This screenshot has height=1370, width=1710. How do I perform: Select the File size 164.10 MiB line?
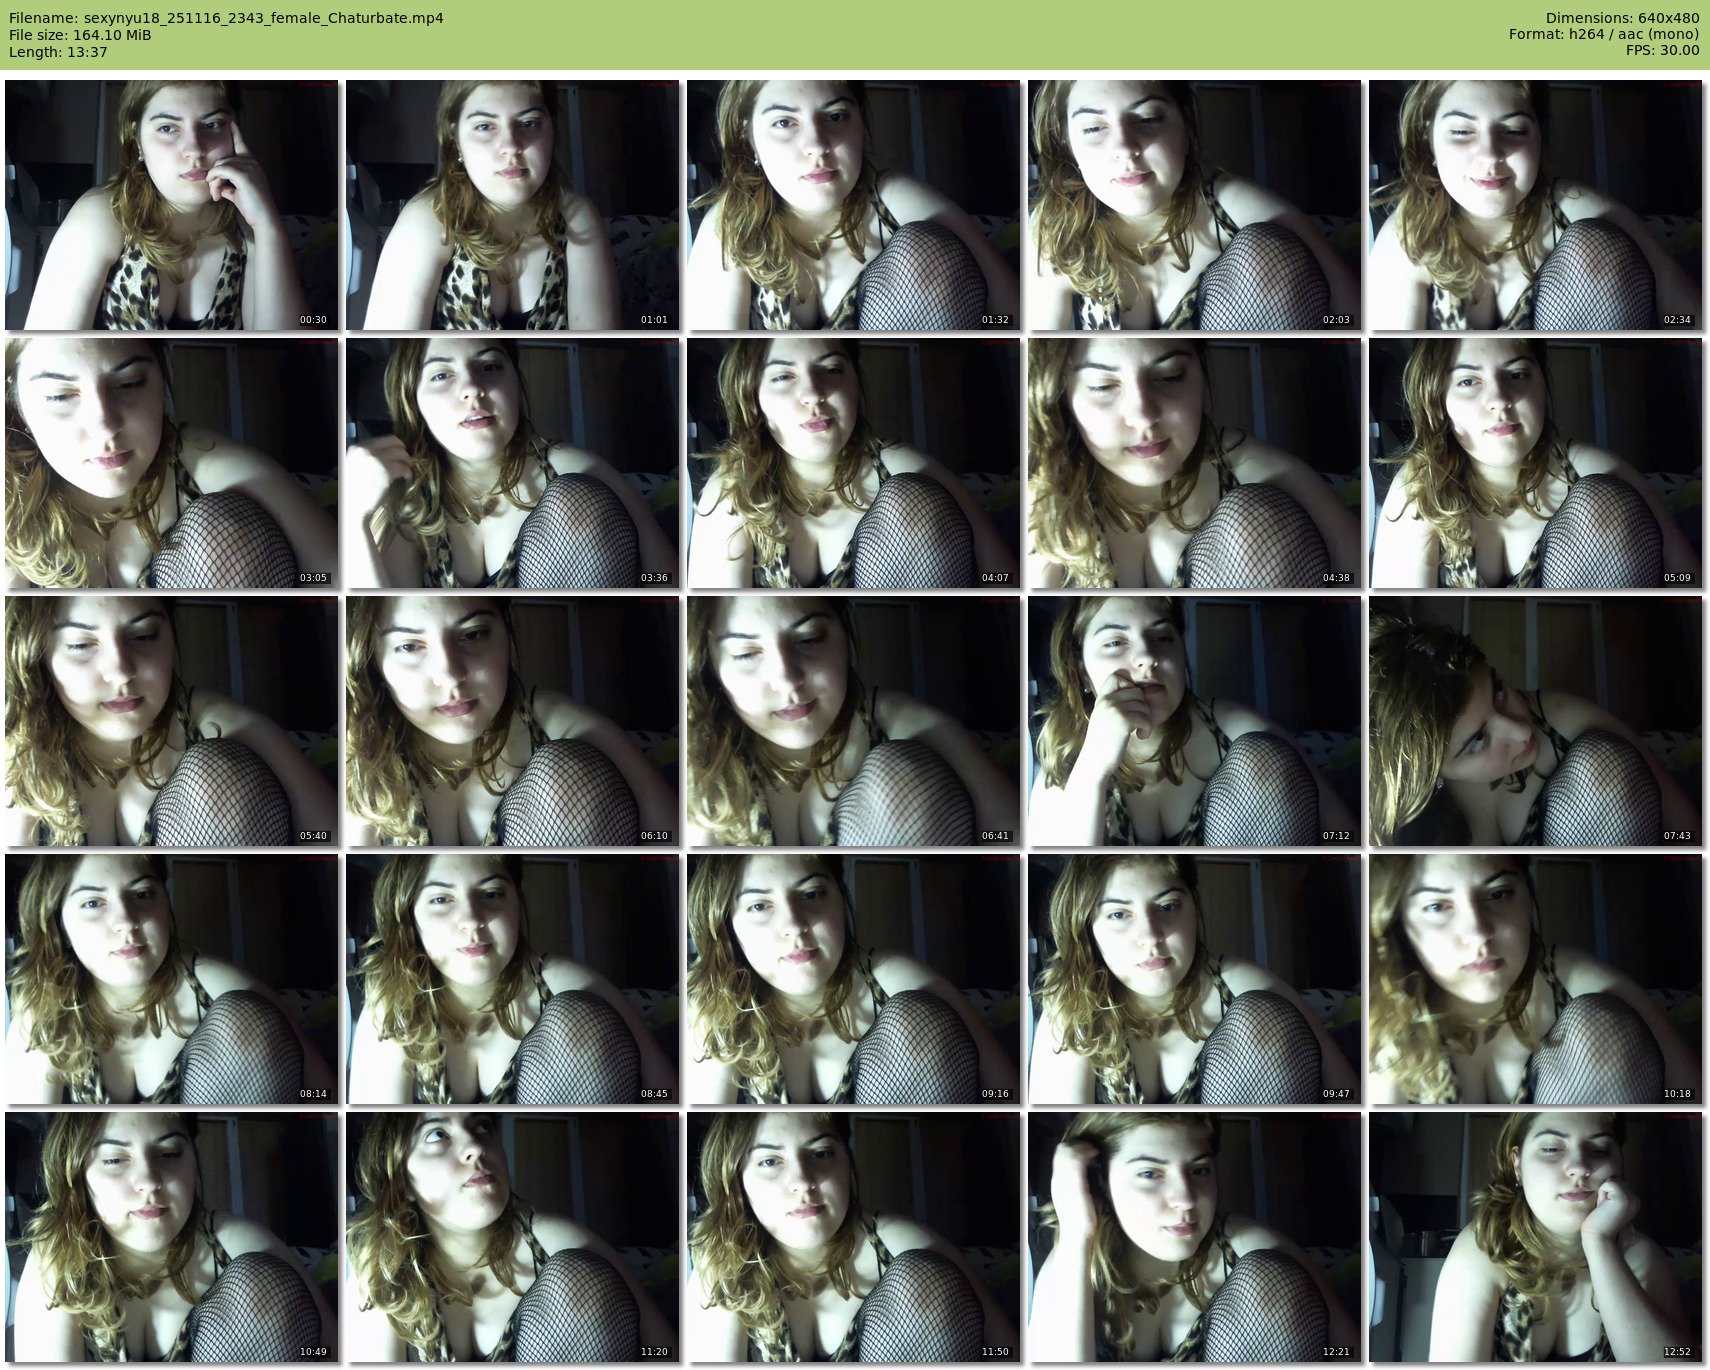tap(80, 35)
